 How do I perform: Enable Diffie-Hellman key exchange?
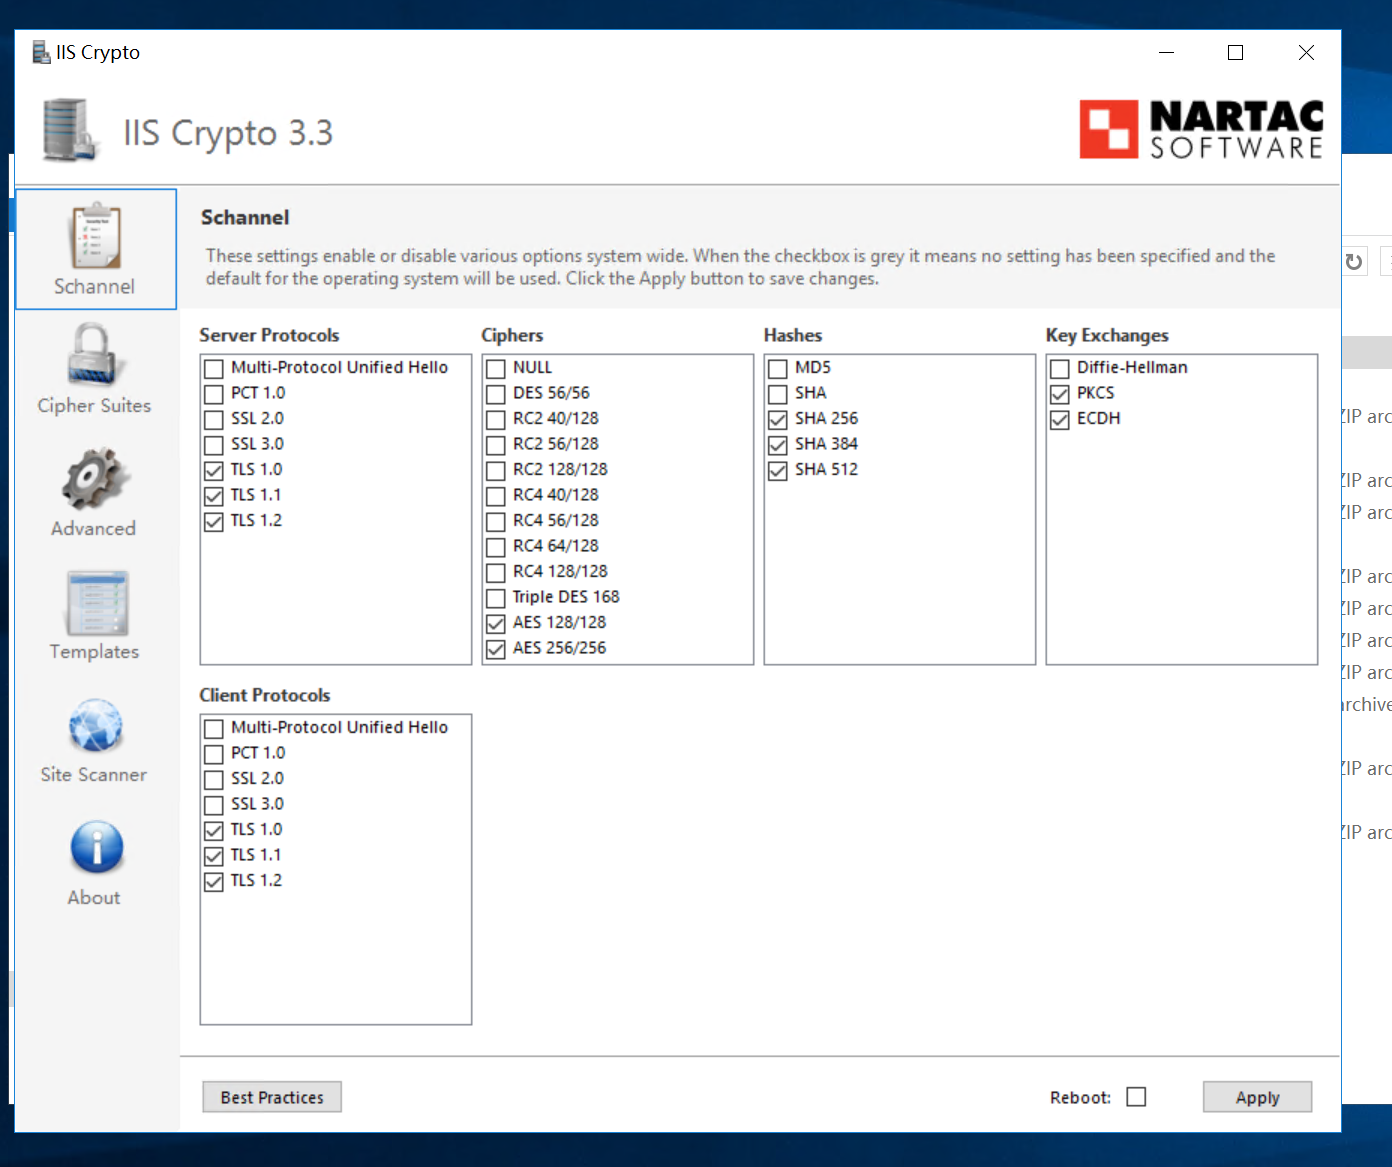1060,368
